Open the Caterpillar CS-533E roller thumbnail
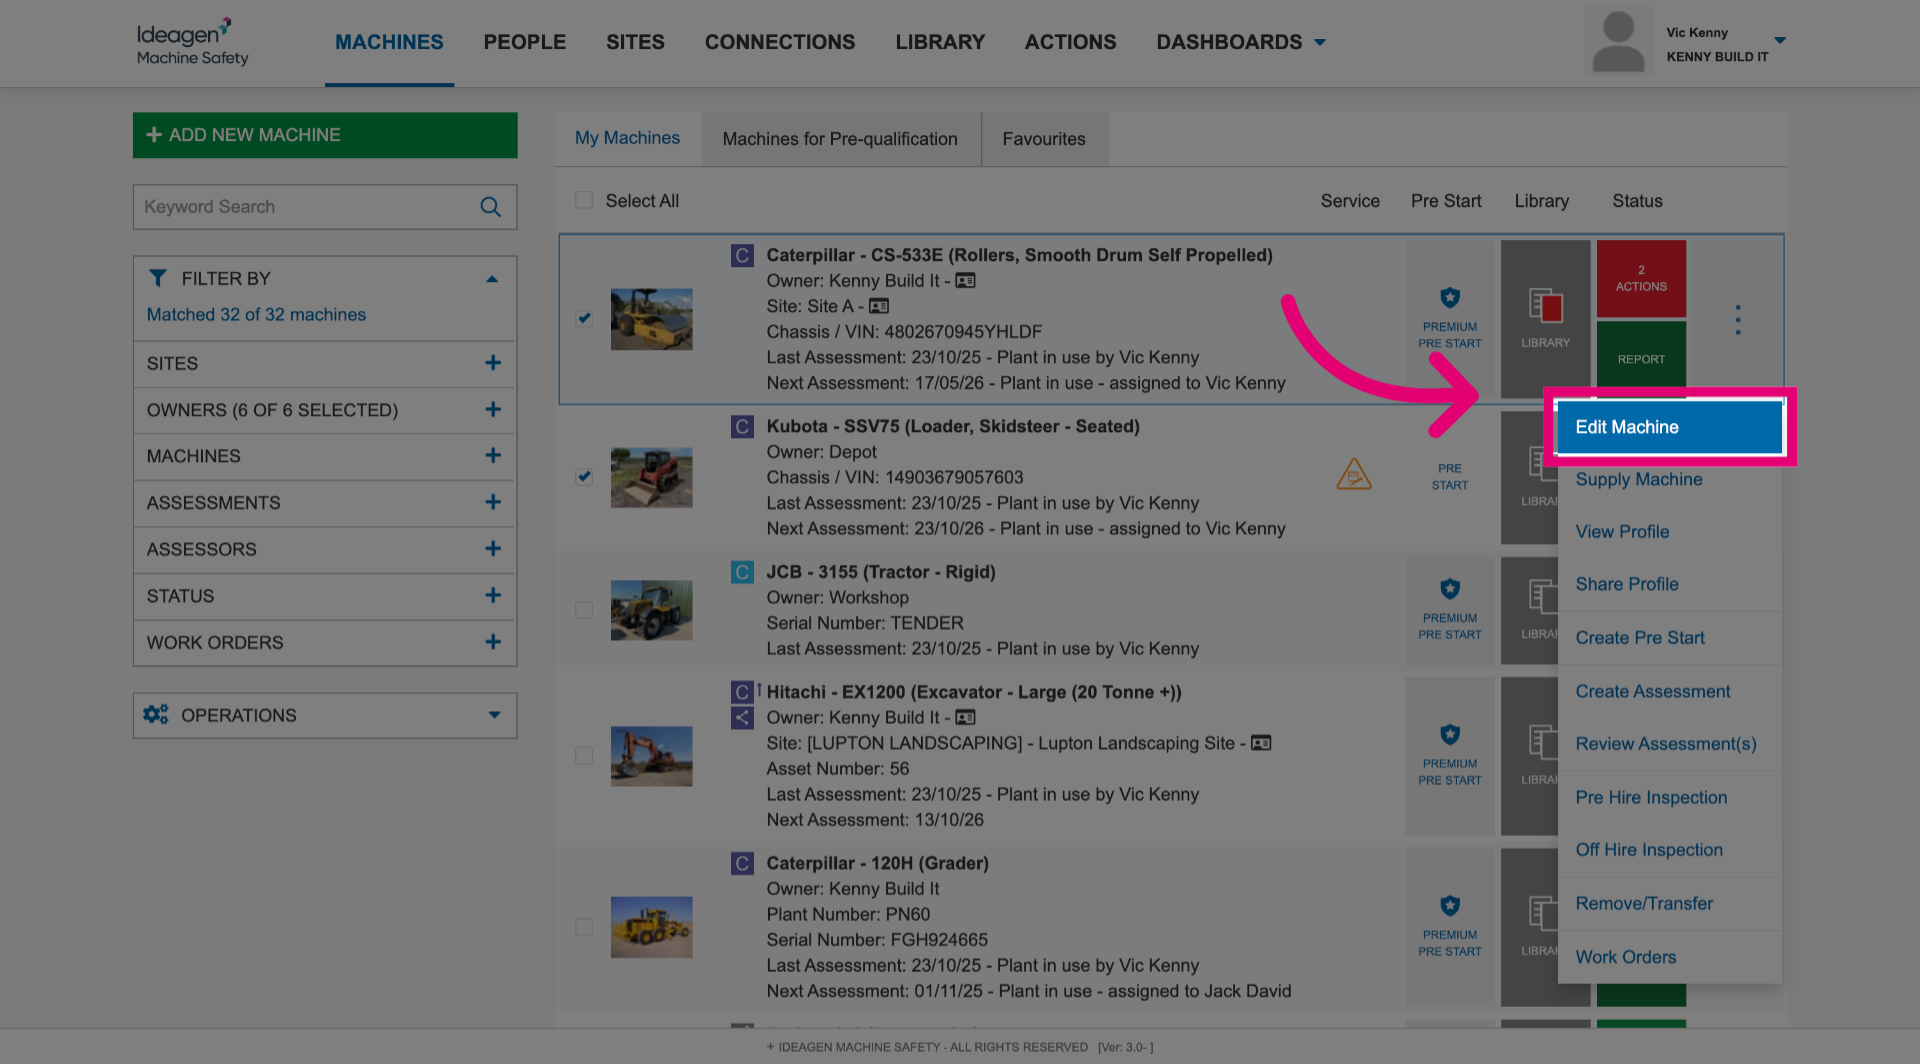The image size is (1920, 1064). click(x=651, y=319)
